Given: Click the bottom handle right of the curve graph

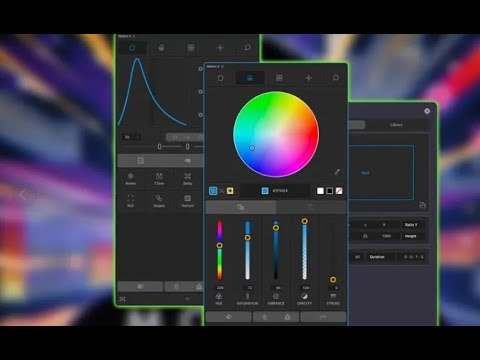Looking at the screenshot, I should [200, 115].
